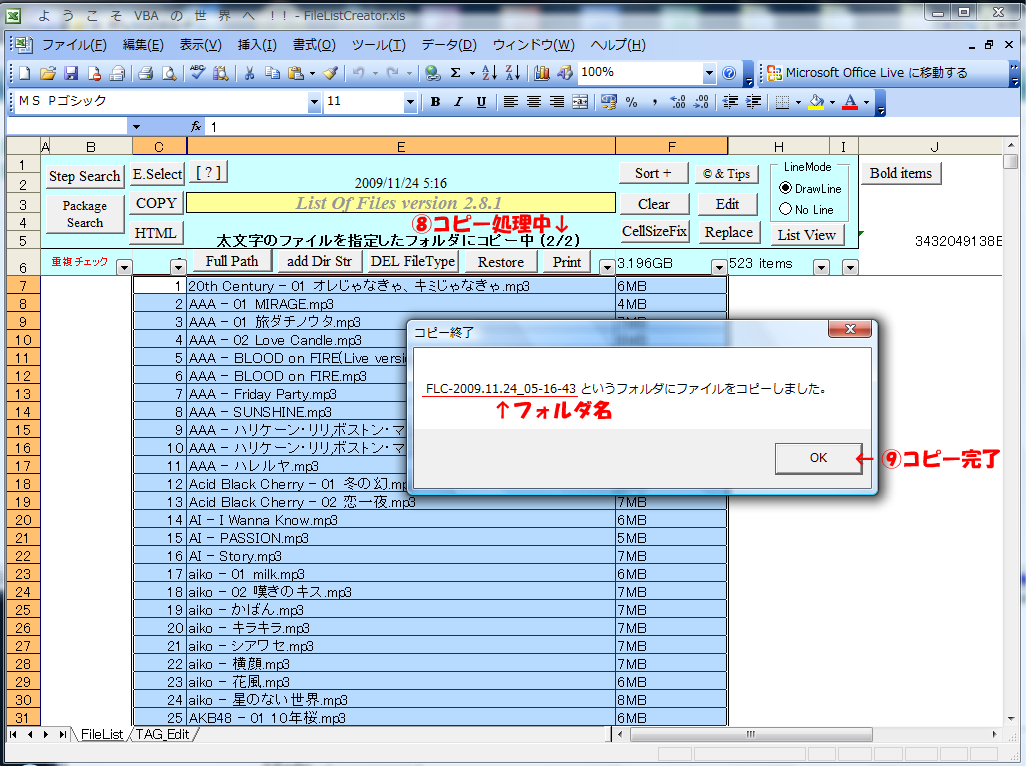Open filter dropdown for 3.196GB column
The width and height of the screenshot is (1026, 766).
point(719,267)
